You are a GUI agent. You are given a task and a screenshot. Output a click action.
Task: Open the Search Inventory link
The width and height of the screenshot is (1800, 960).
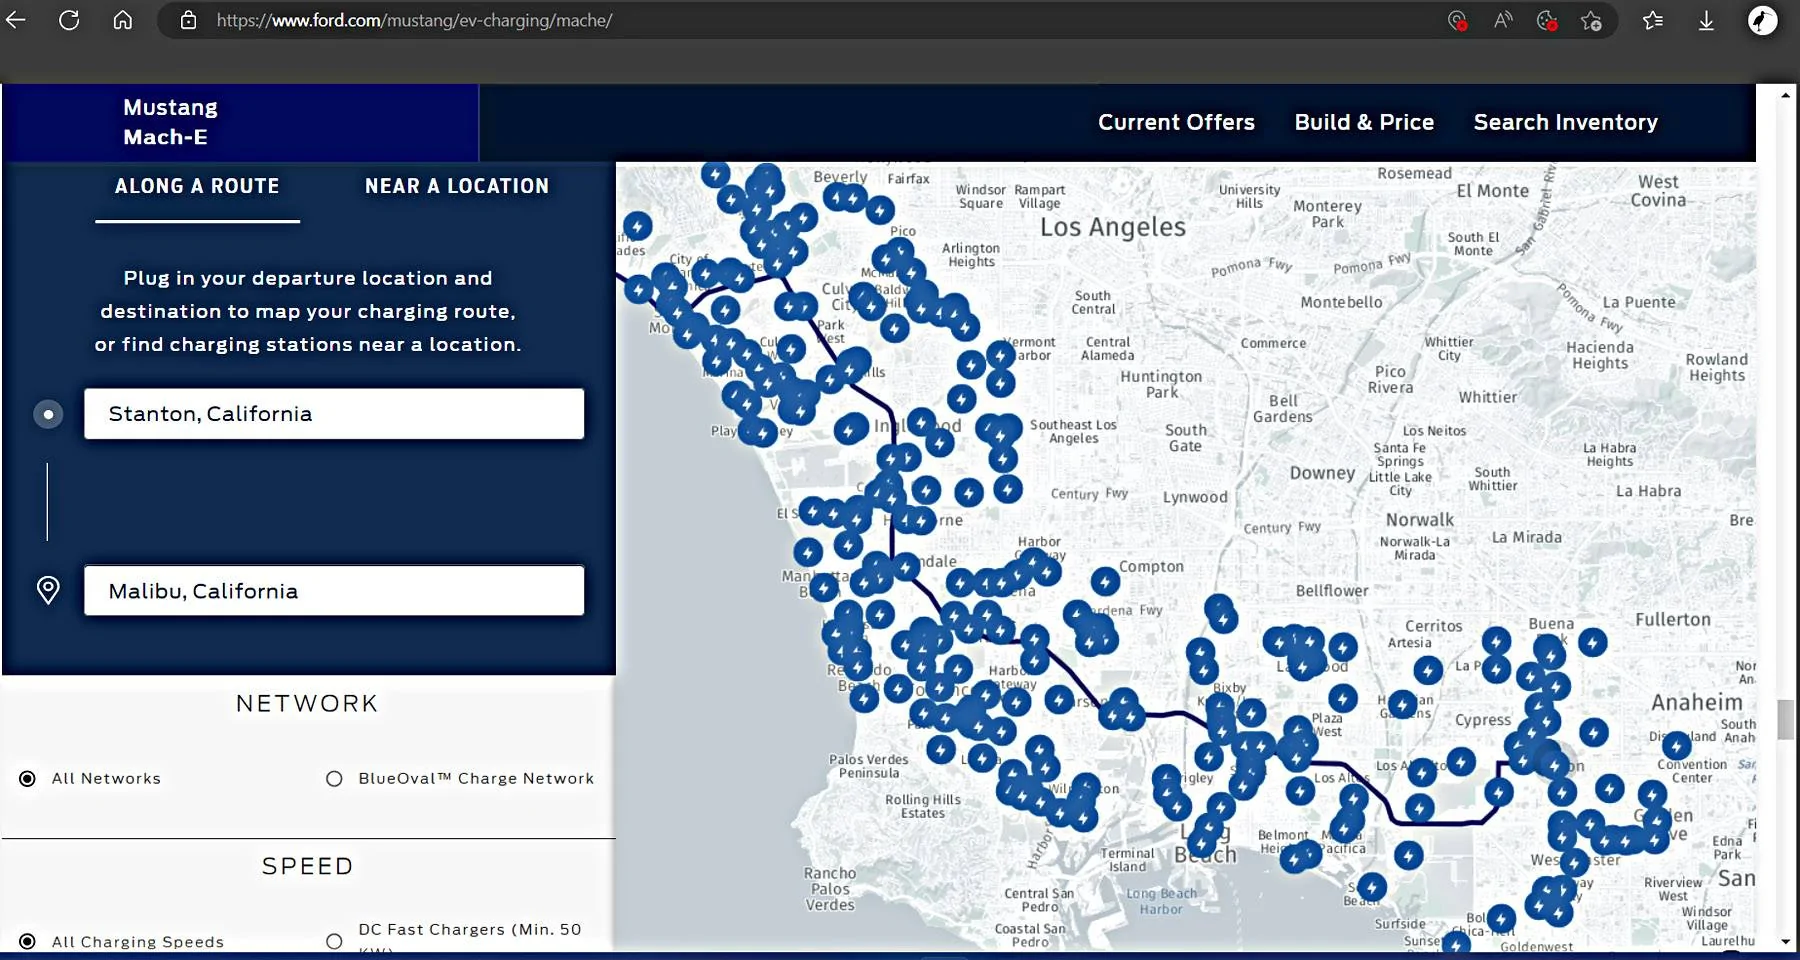click(x=1566, y=122)
